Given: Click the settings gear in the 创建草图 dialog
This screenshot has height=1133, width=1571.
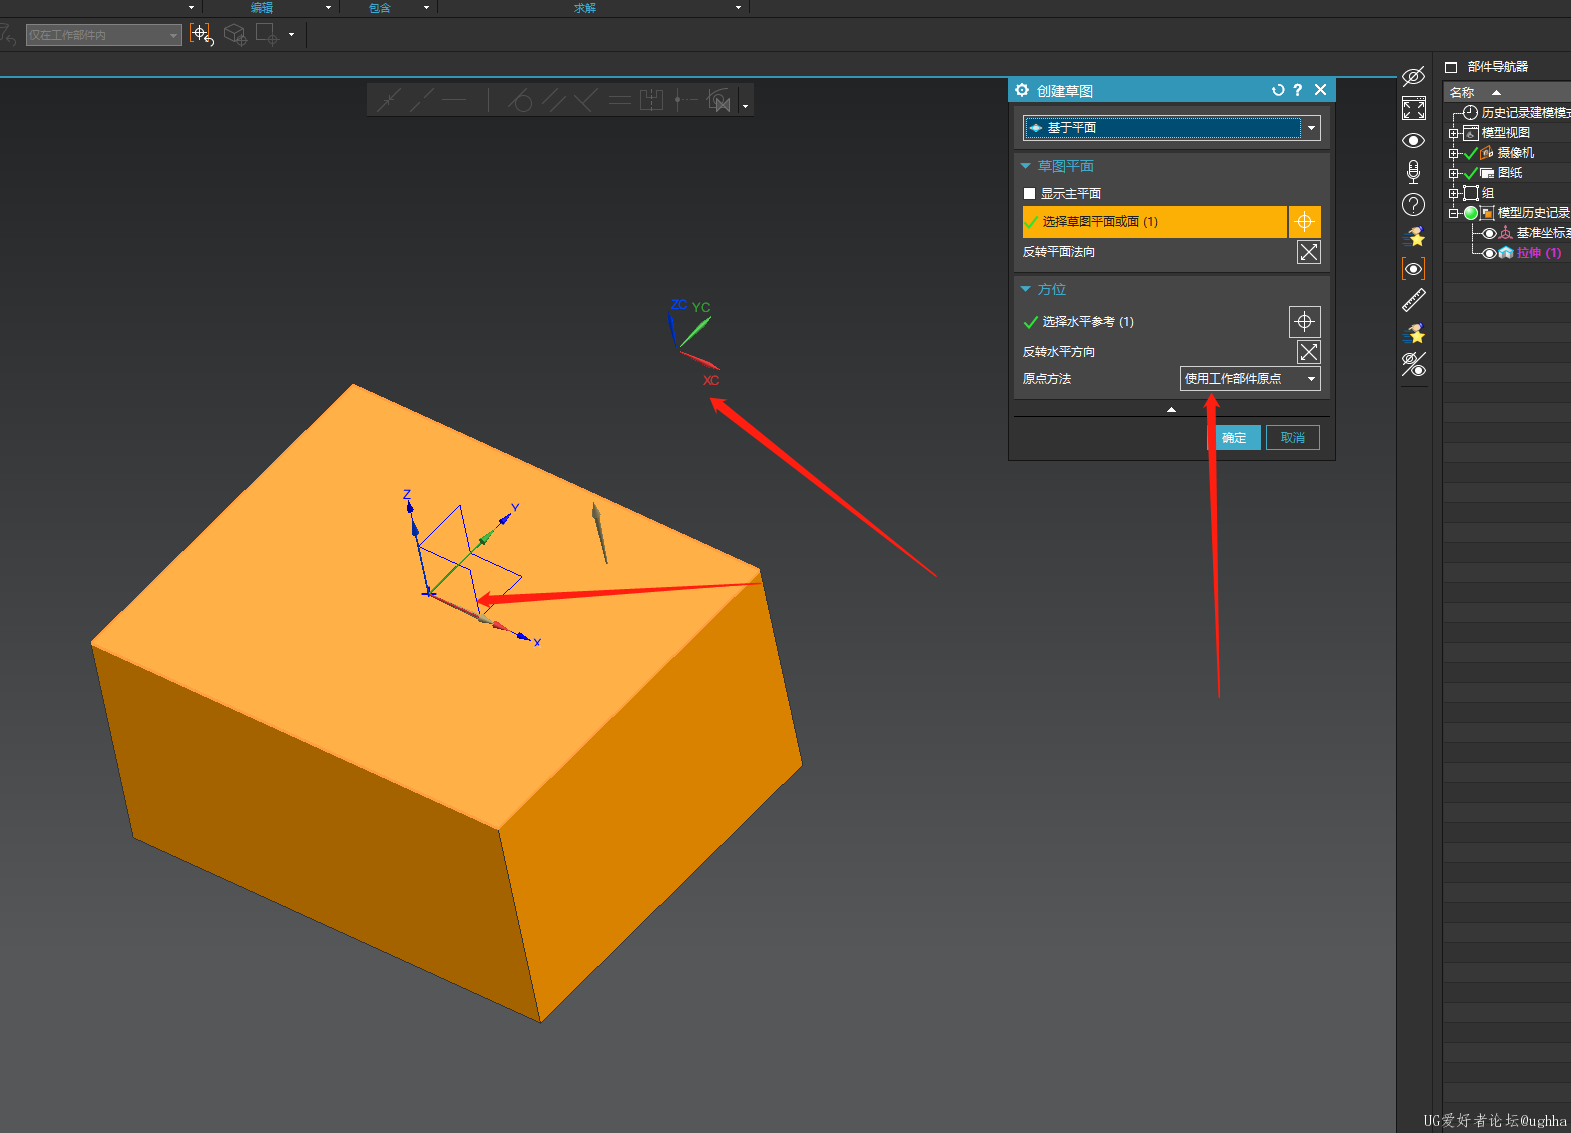Looking at the screenshot, I should (1022, 90).
